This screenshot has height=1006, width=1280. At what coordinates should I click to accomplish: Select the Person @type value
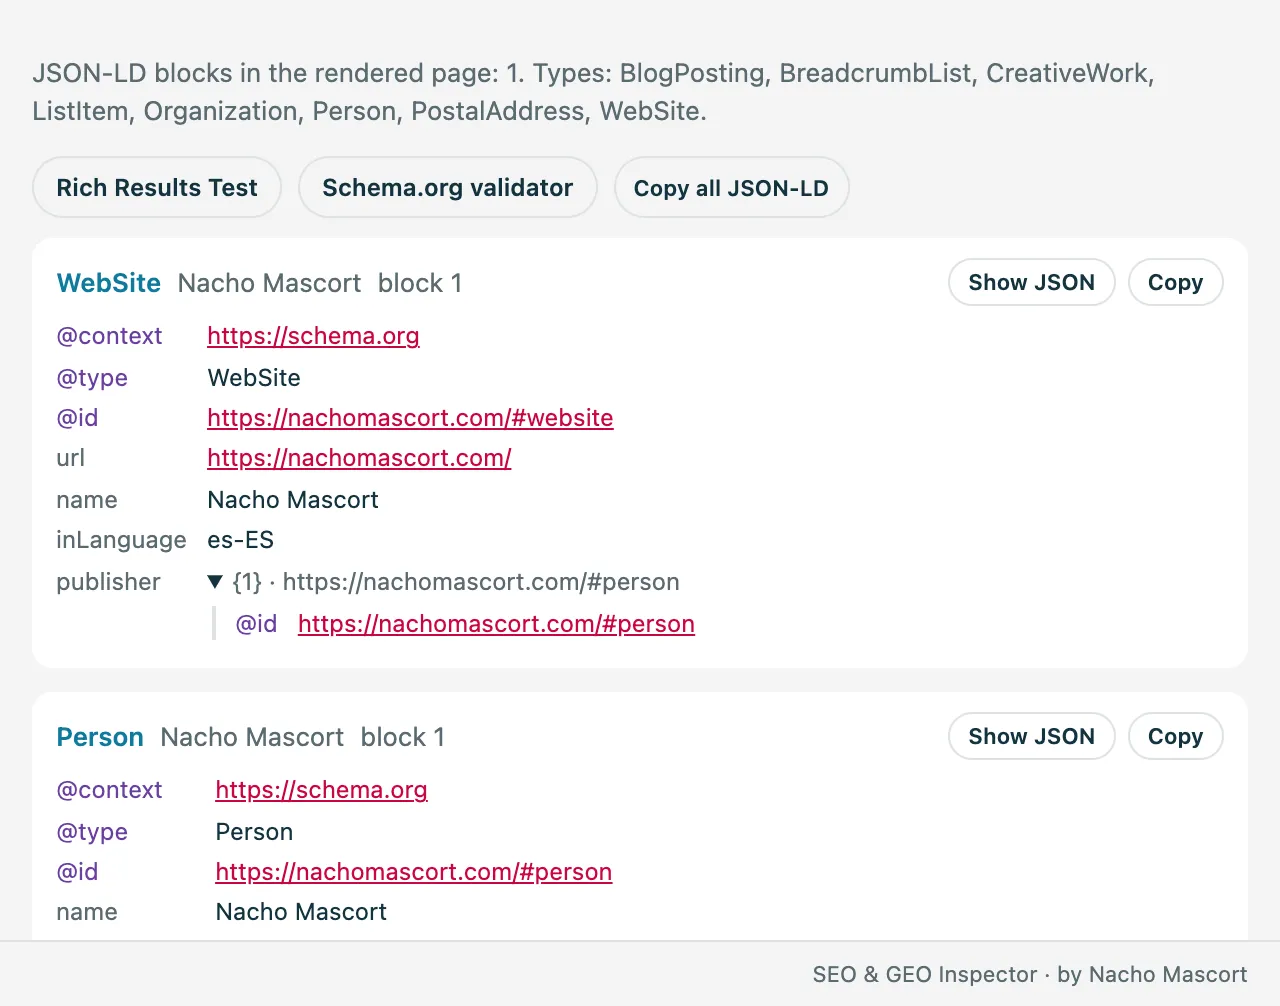point(254,832)
